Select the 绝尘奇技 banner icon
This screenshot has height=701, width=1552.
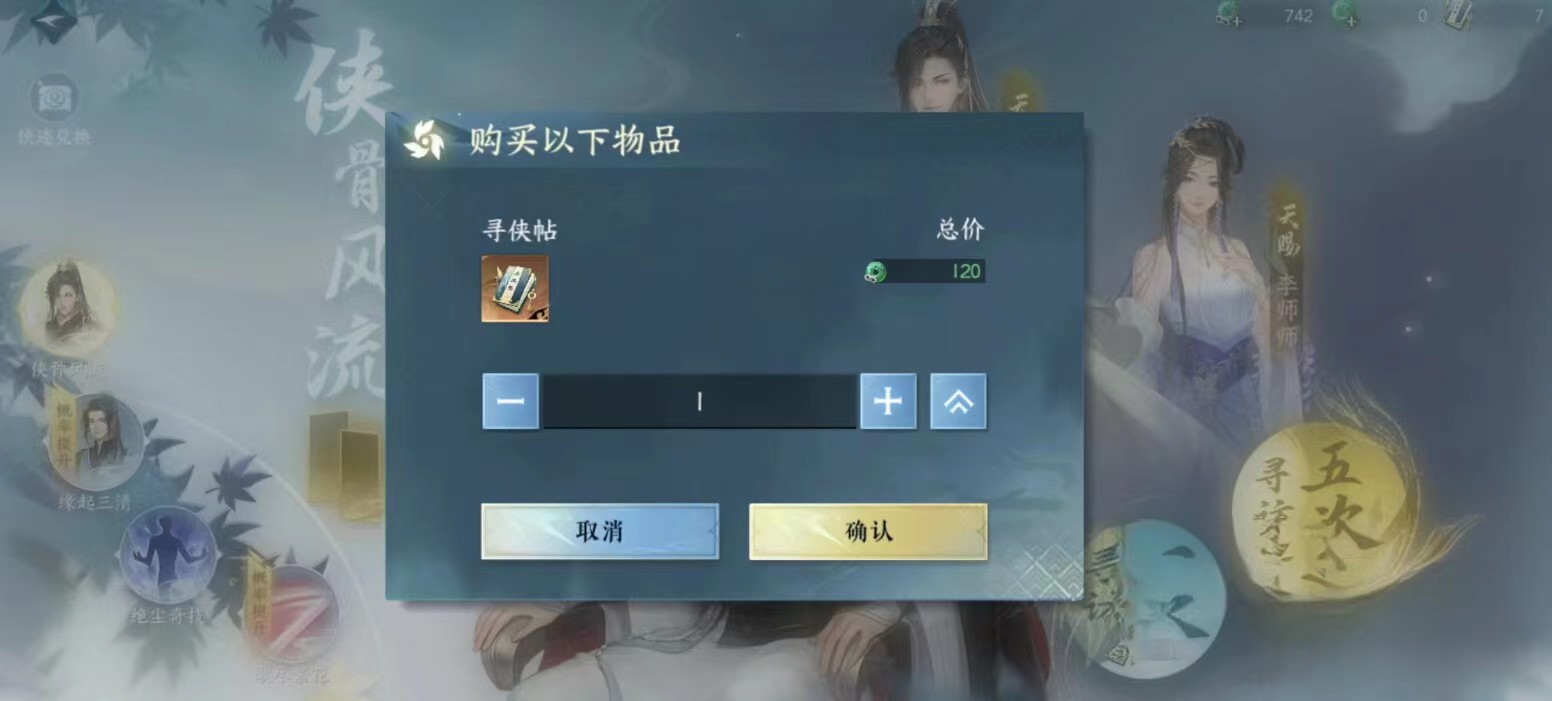pos(167,556)
